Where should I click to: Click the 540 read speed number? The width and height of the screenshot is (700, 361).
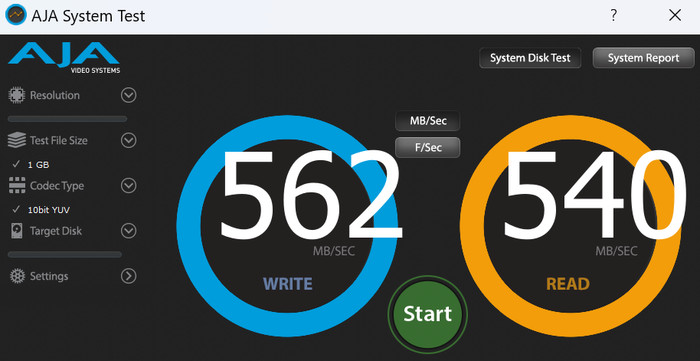click(x=596, y=195)
